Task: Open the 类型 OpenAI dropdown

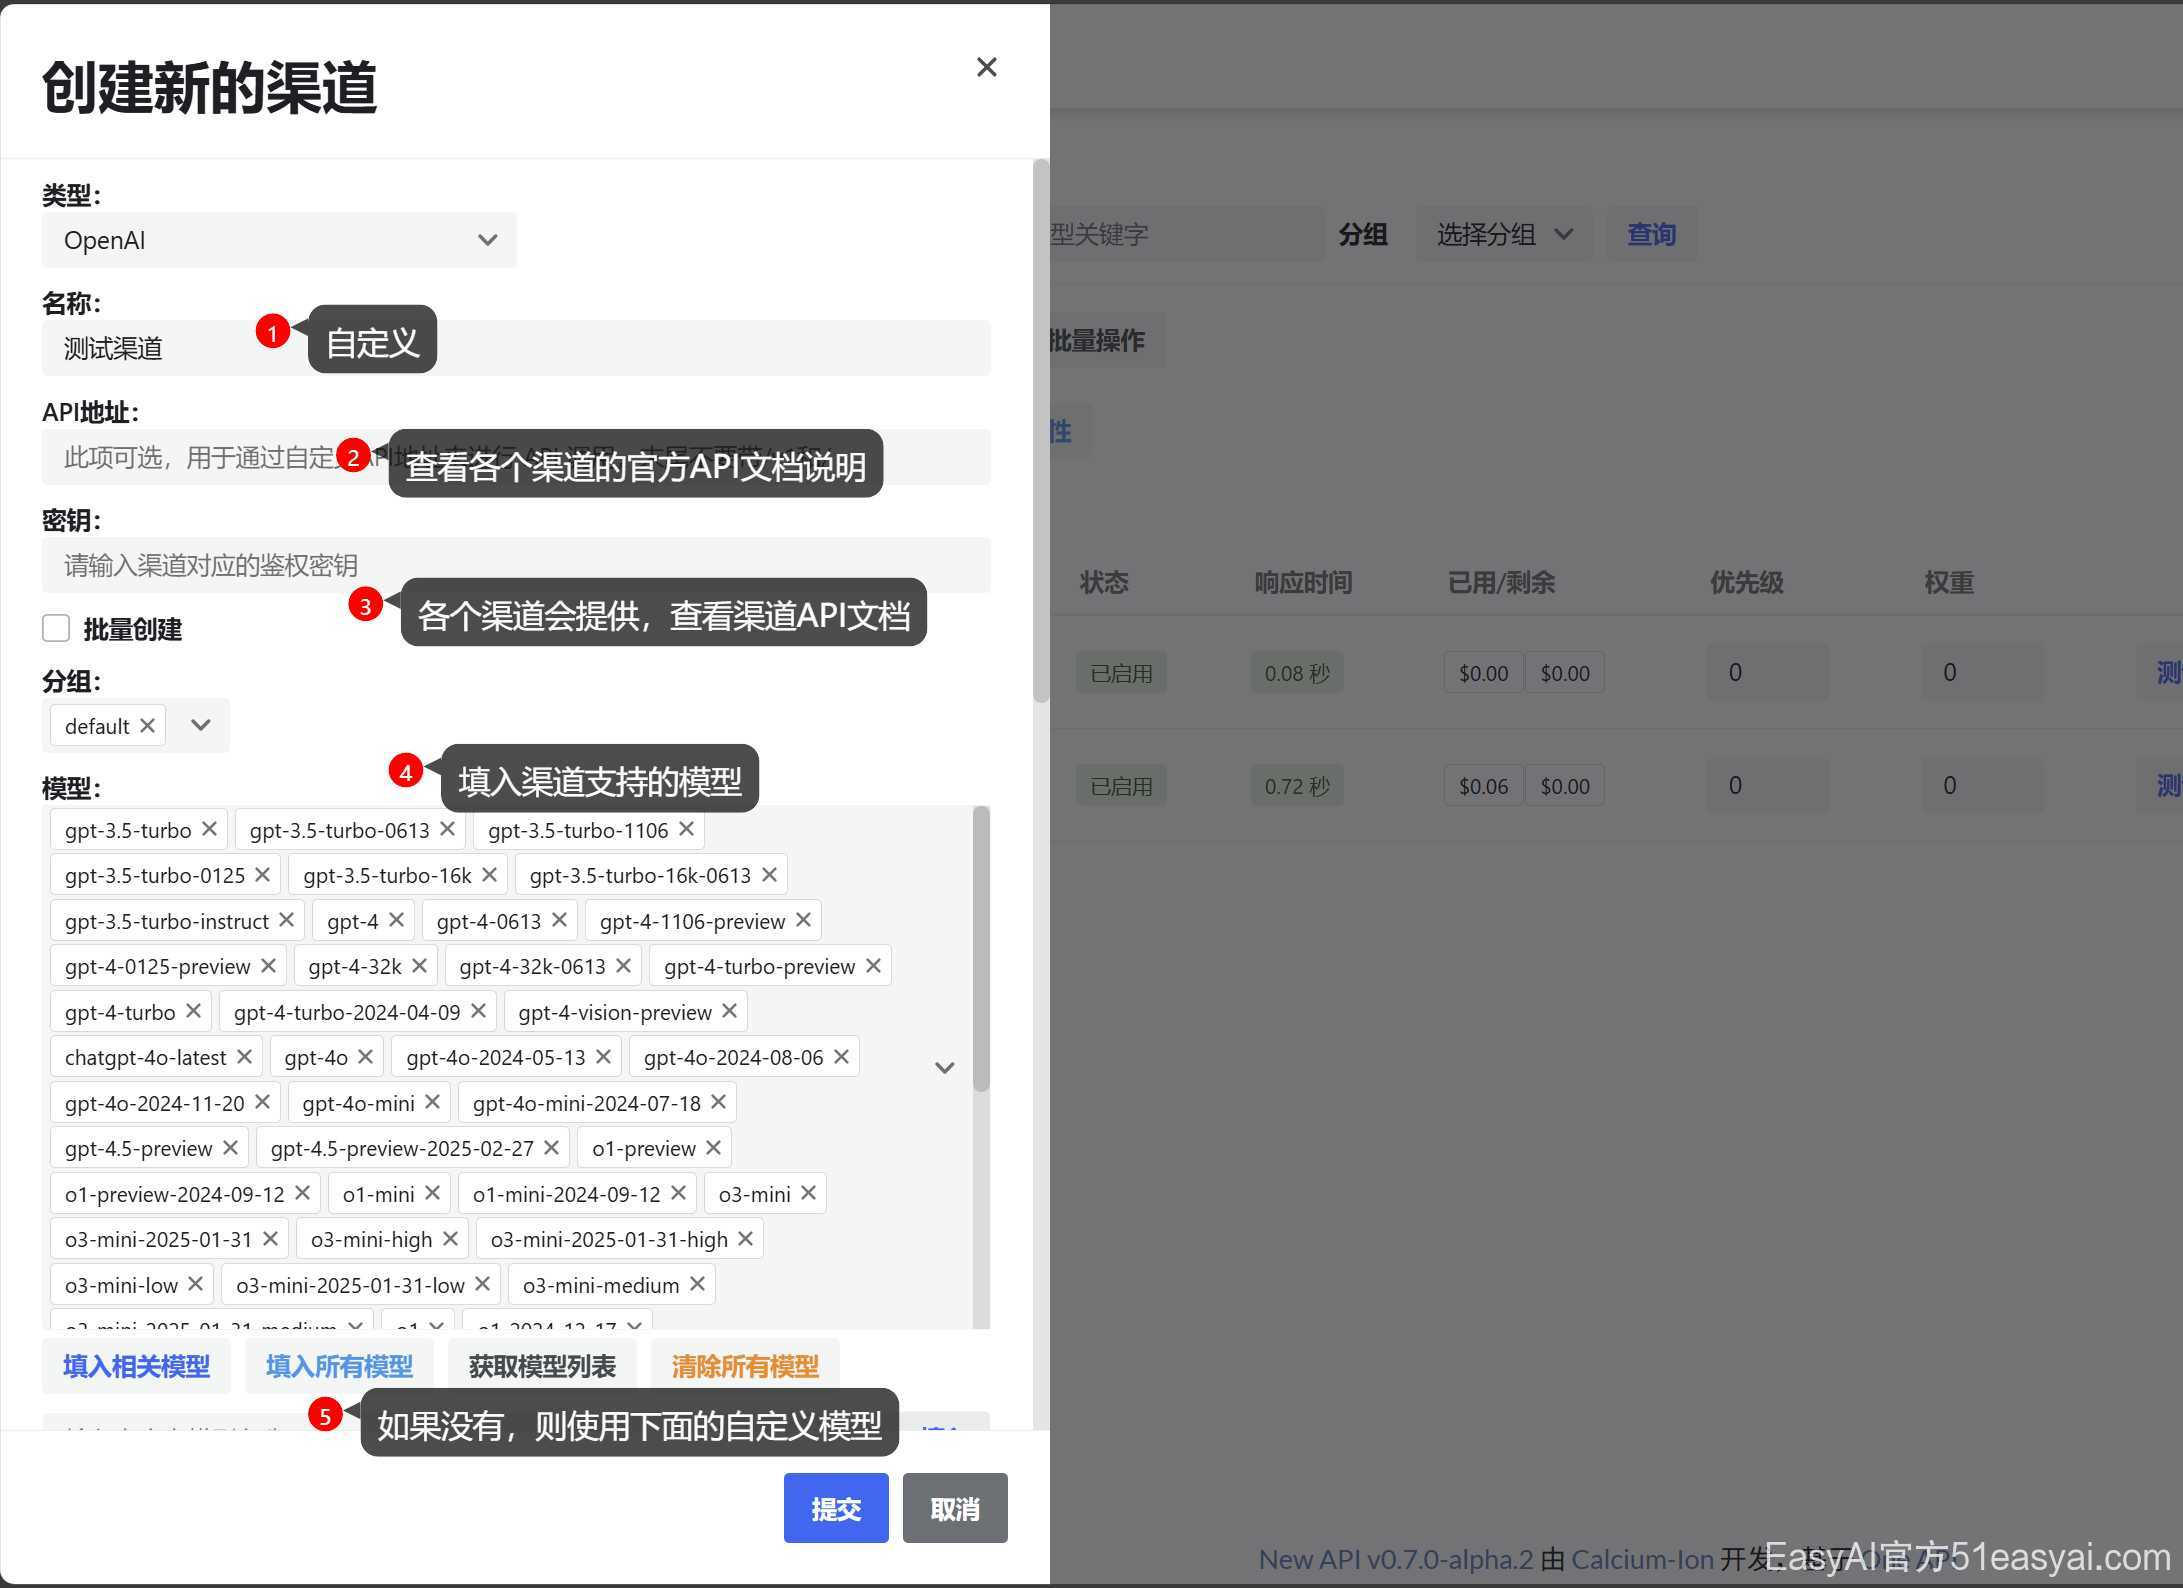Action: click(279, 240)
